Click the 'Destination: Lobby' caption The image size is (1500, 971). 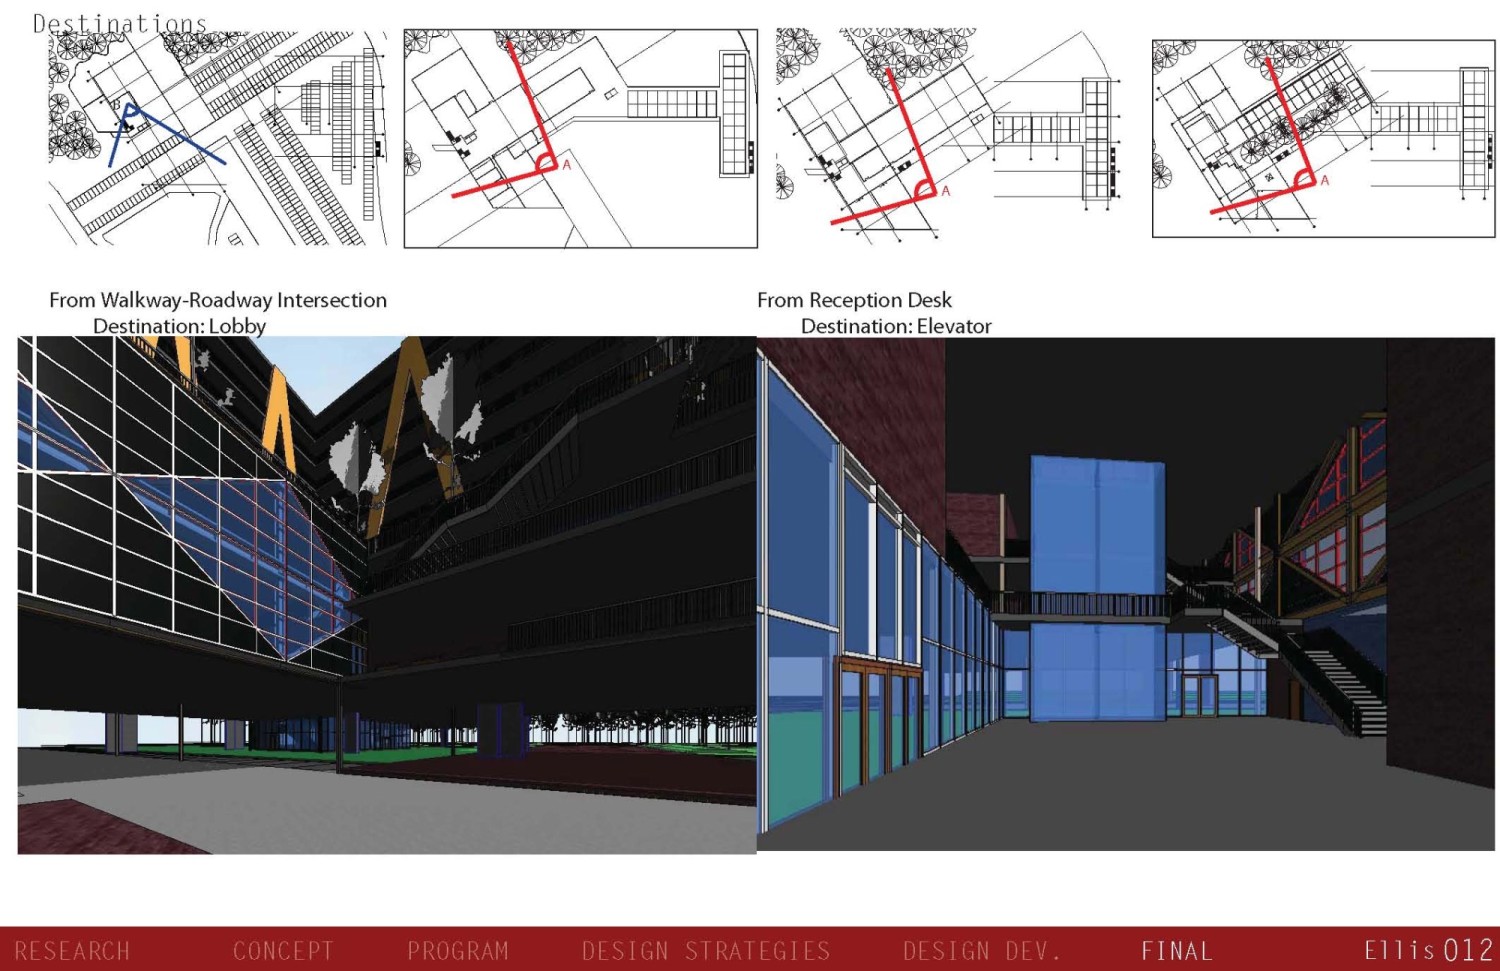[x=180, y=326]
